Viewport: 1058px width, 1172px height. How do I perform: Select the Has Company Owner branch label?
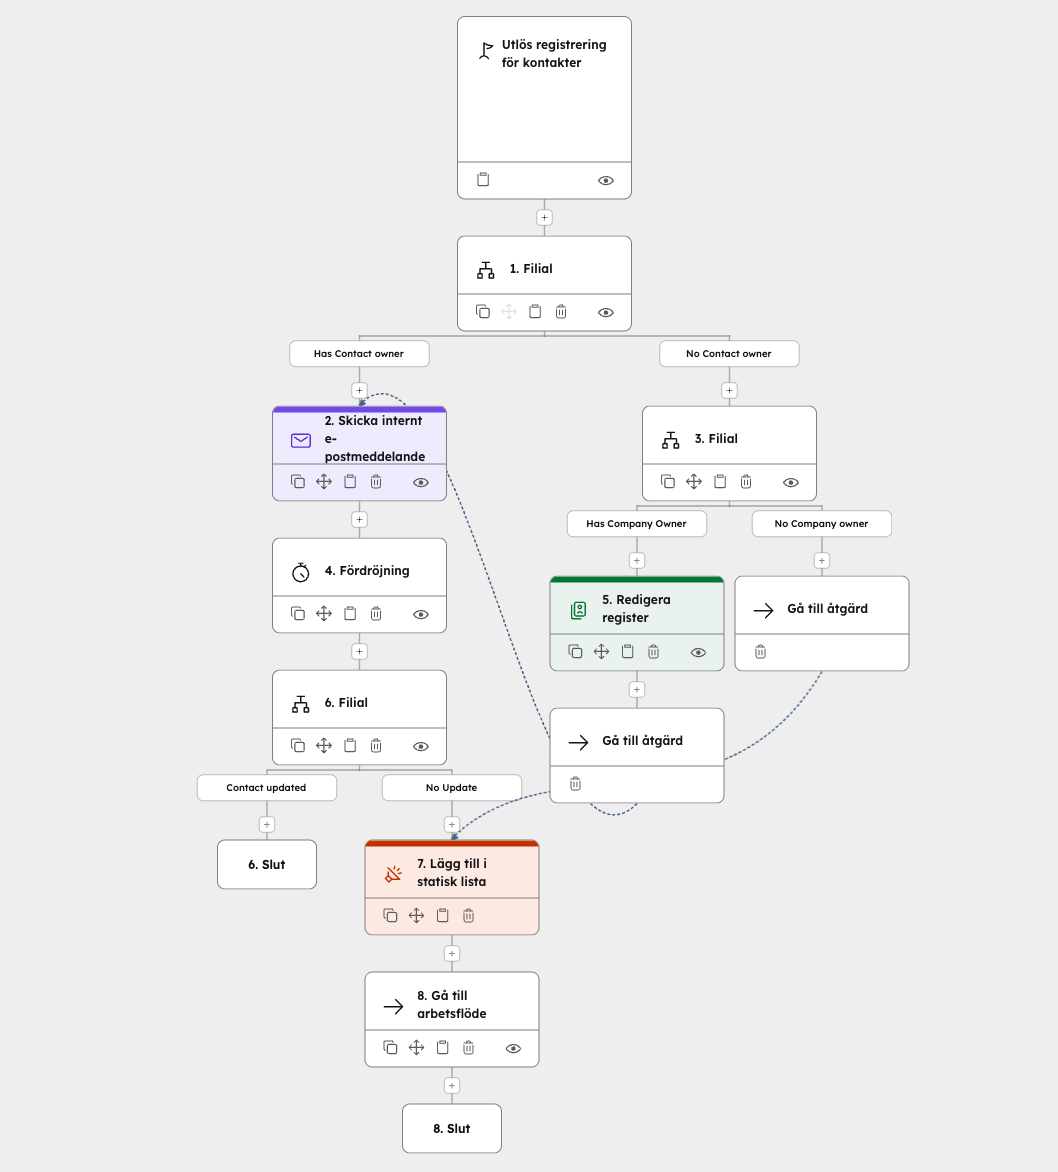[636, 524]
